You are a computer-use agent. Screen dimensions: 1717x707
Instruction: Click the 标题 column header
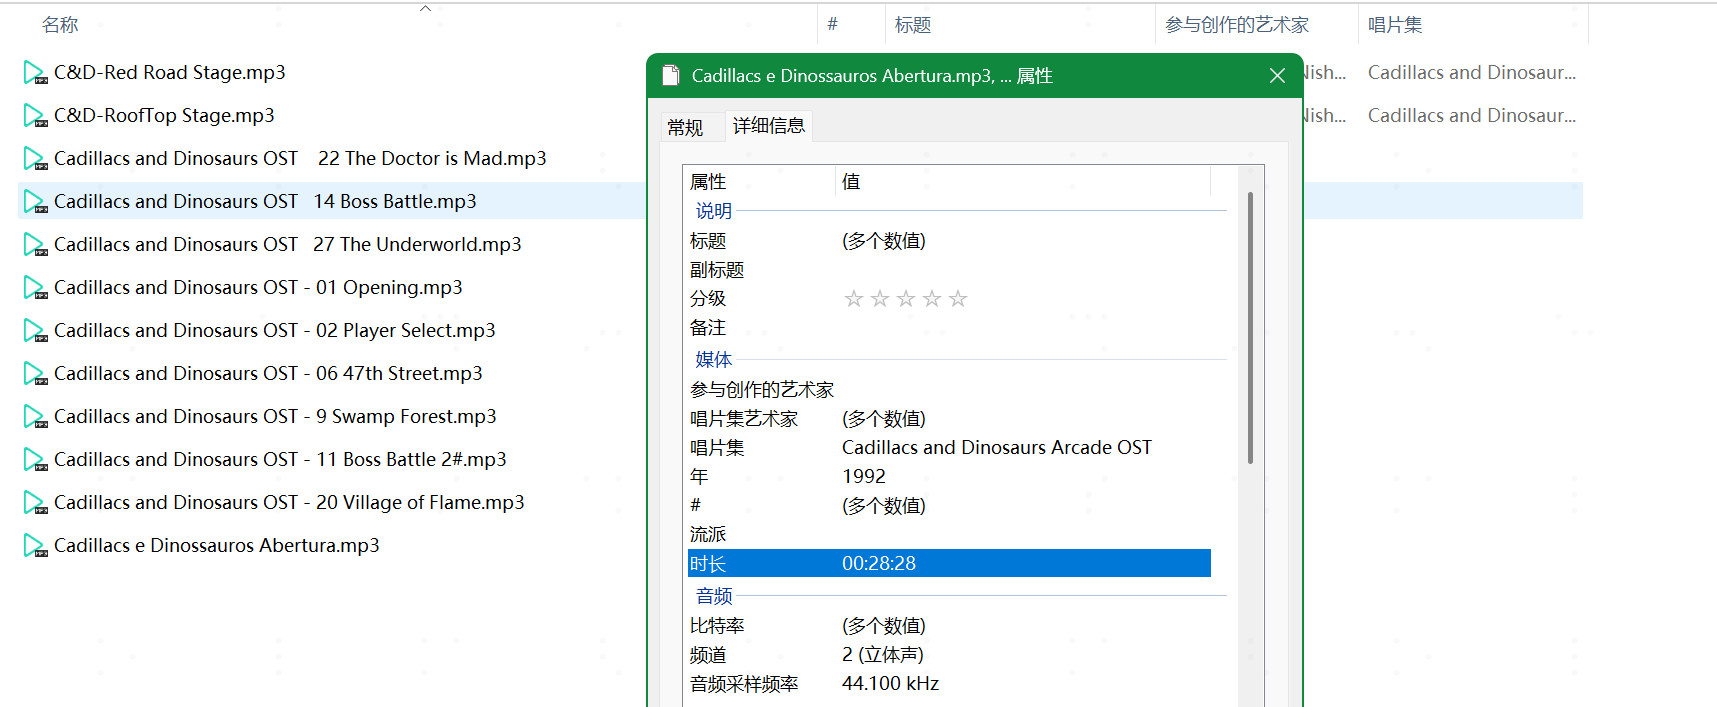click(912, 25)
